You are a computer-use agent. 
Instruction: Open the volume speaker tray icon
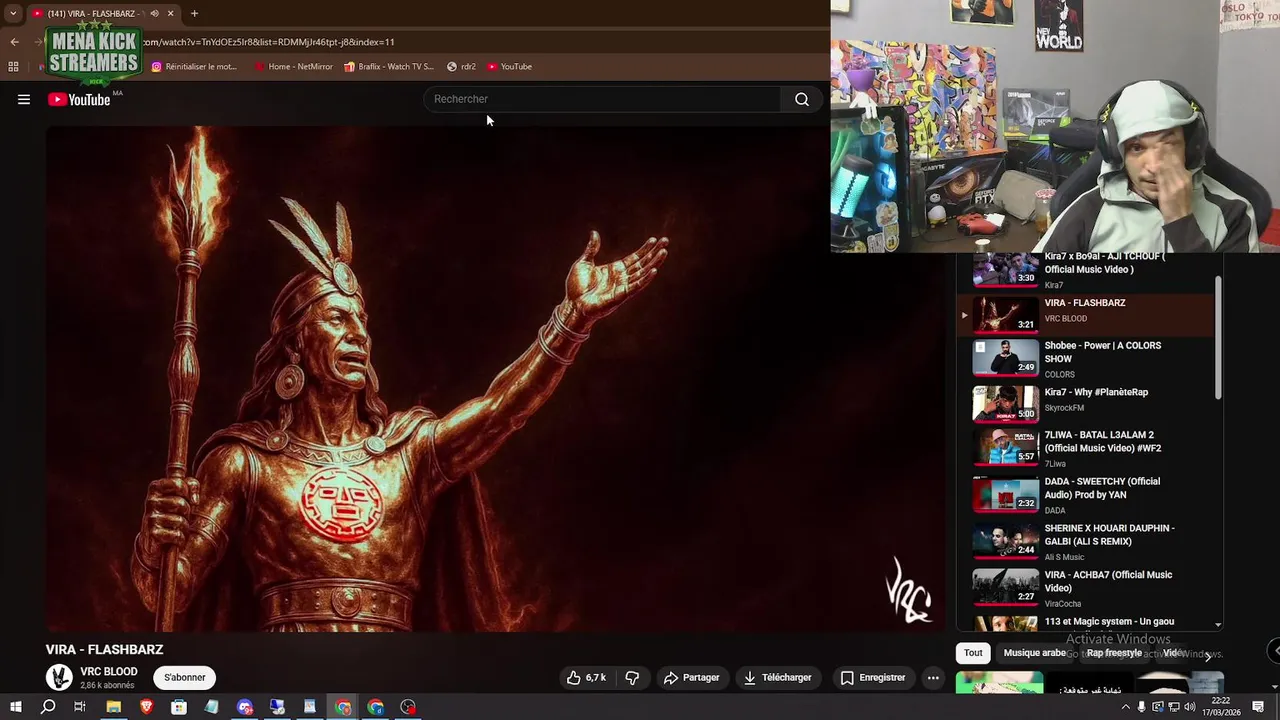pos(1190,707)
